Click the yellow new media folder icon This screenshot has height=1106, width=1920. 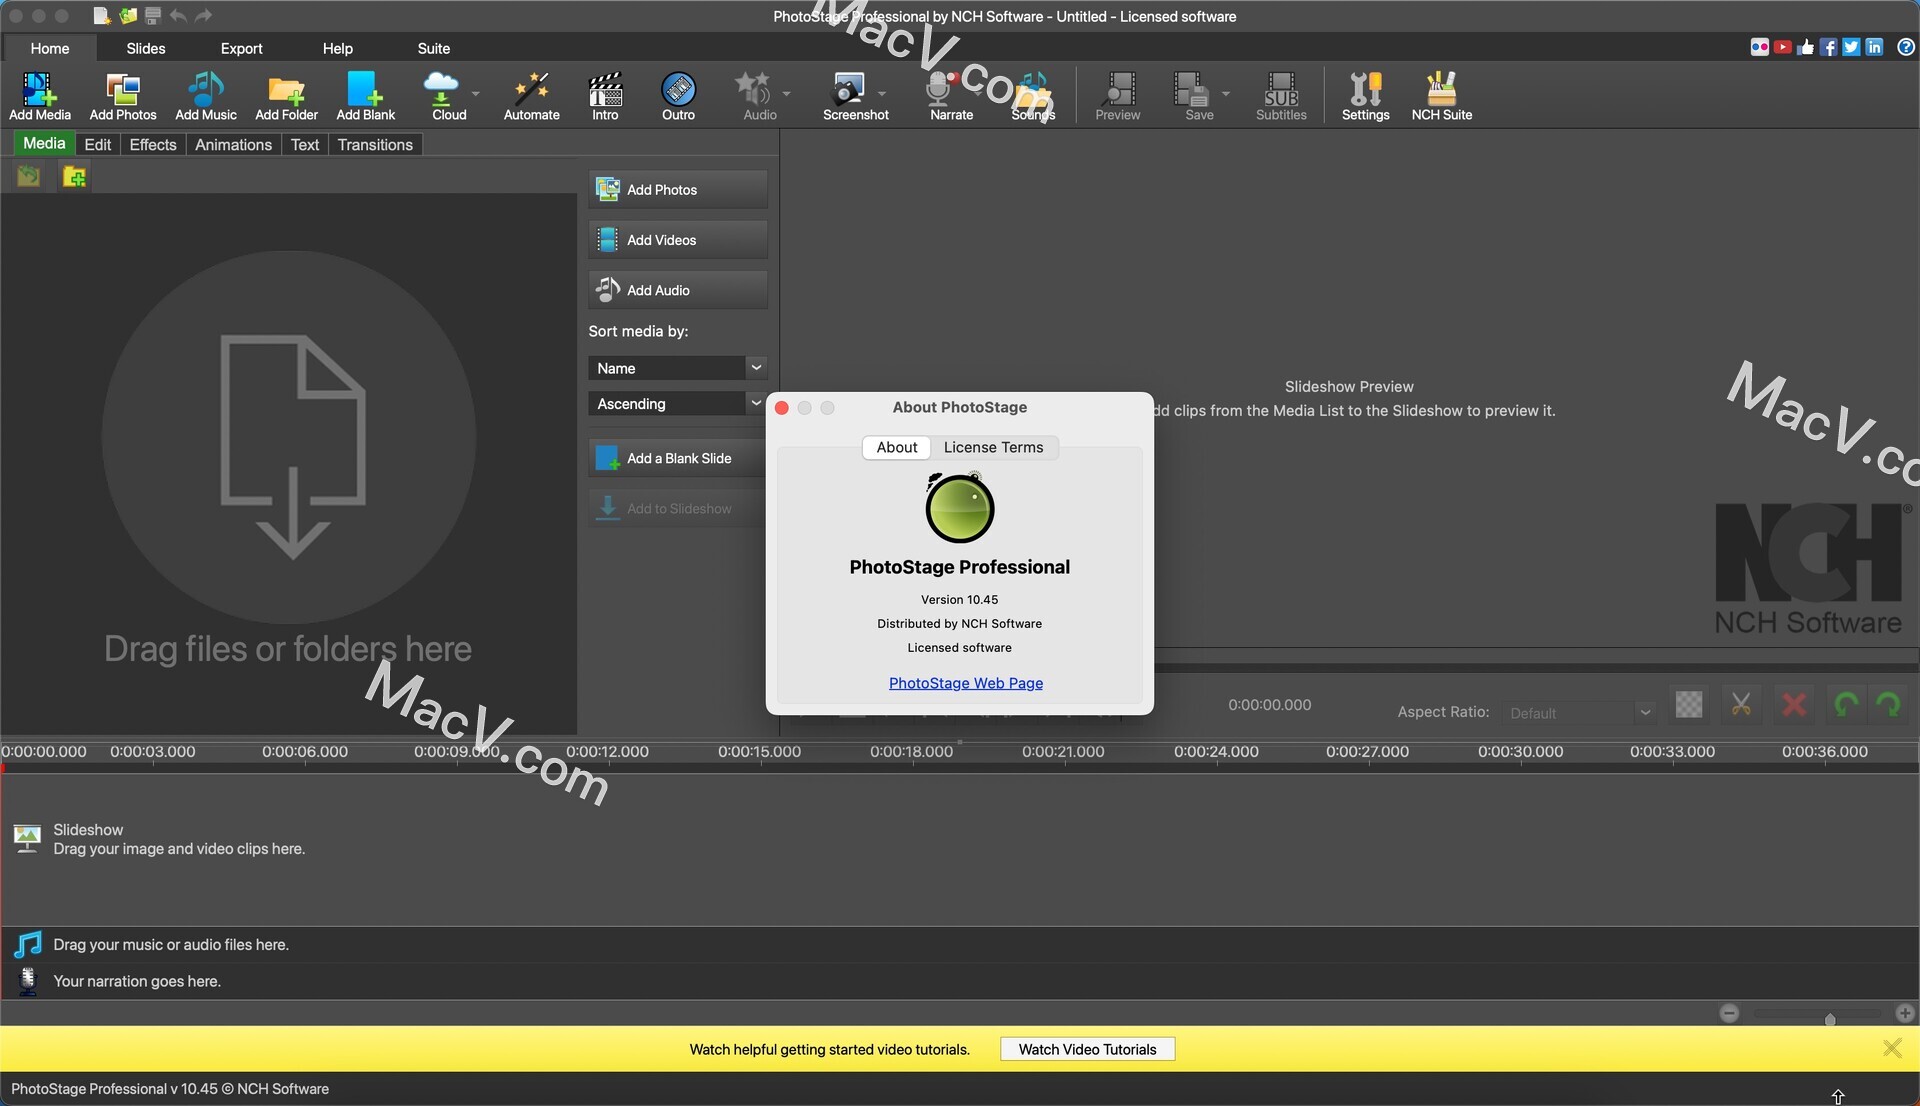pyautogui.click(x=74, y=177)
